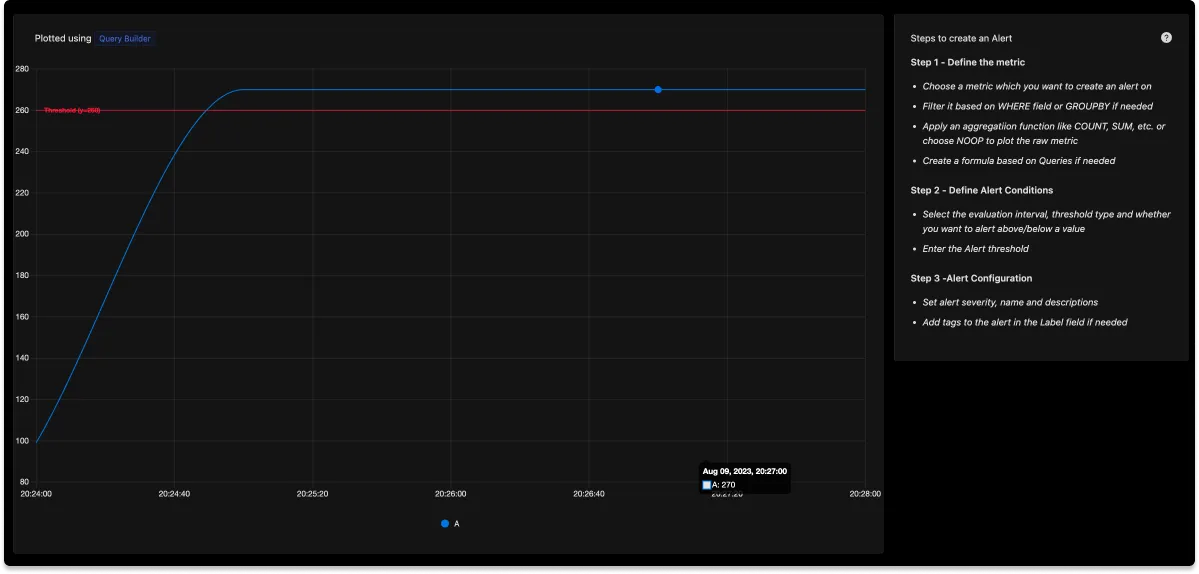The height and width of the screenshot is (574, 1199).
Task: Click the "Plotted using" label
Action: (63, 38)
